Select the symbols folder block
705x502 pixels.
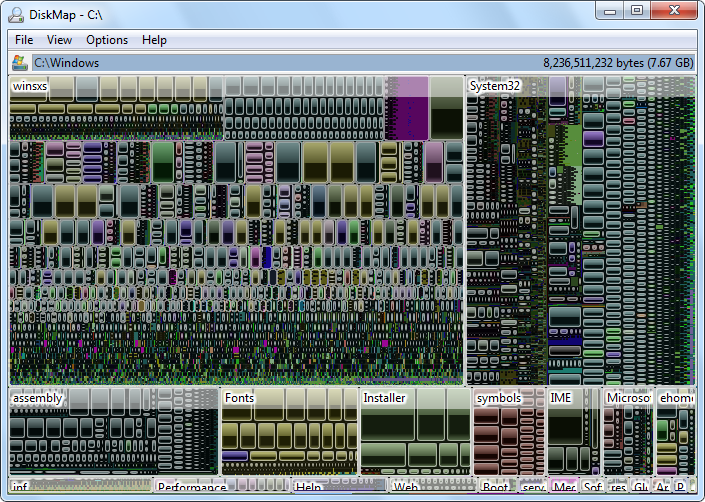(509, 431)
